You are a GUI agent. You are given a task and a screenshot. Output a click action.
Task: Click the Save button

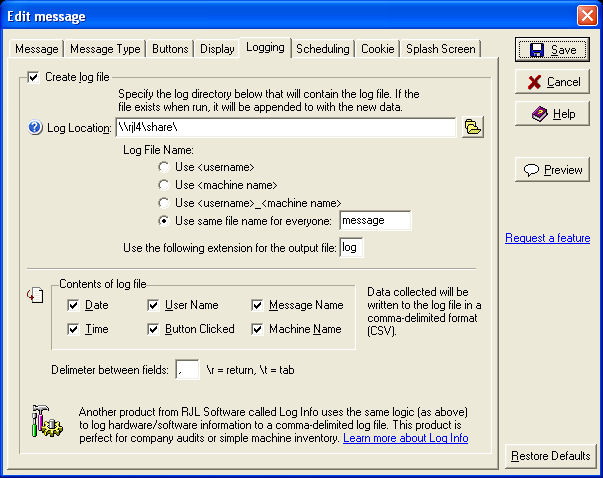click(x=552, y=50)
